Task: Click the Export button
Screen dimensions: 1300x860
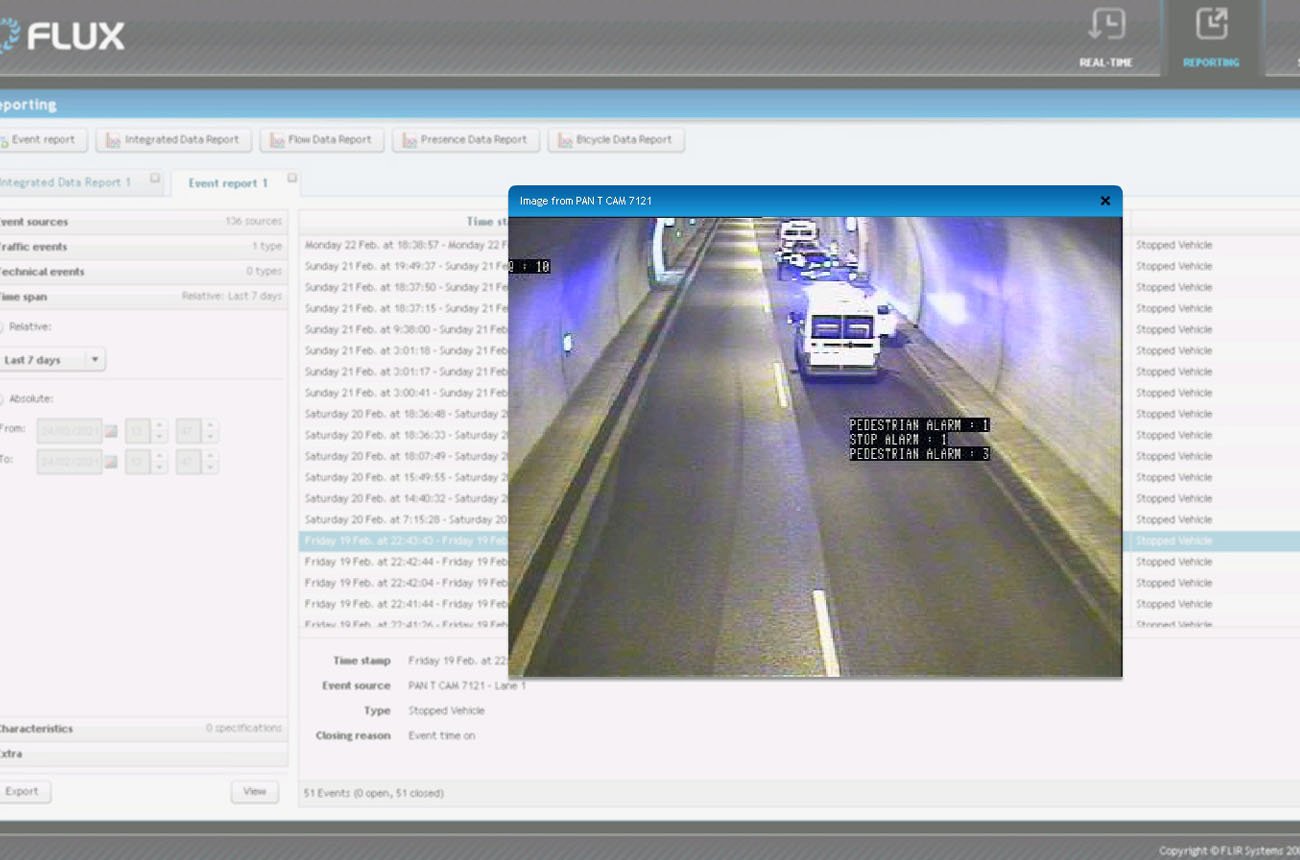Action: pyautogui.click(x=22, y=792)
